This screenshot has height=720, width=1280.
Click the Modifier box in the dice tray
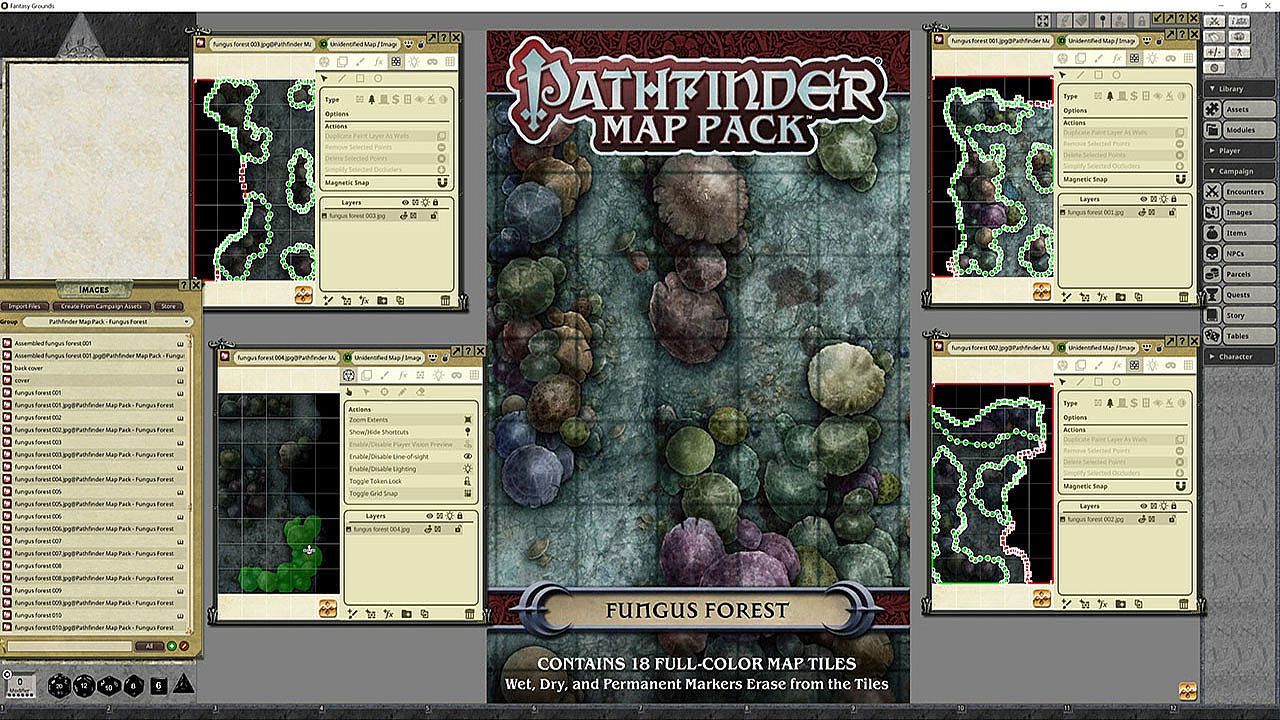tap(20, 685)
